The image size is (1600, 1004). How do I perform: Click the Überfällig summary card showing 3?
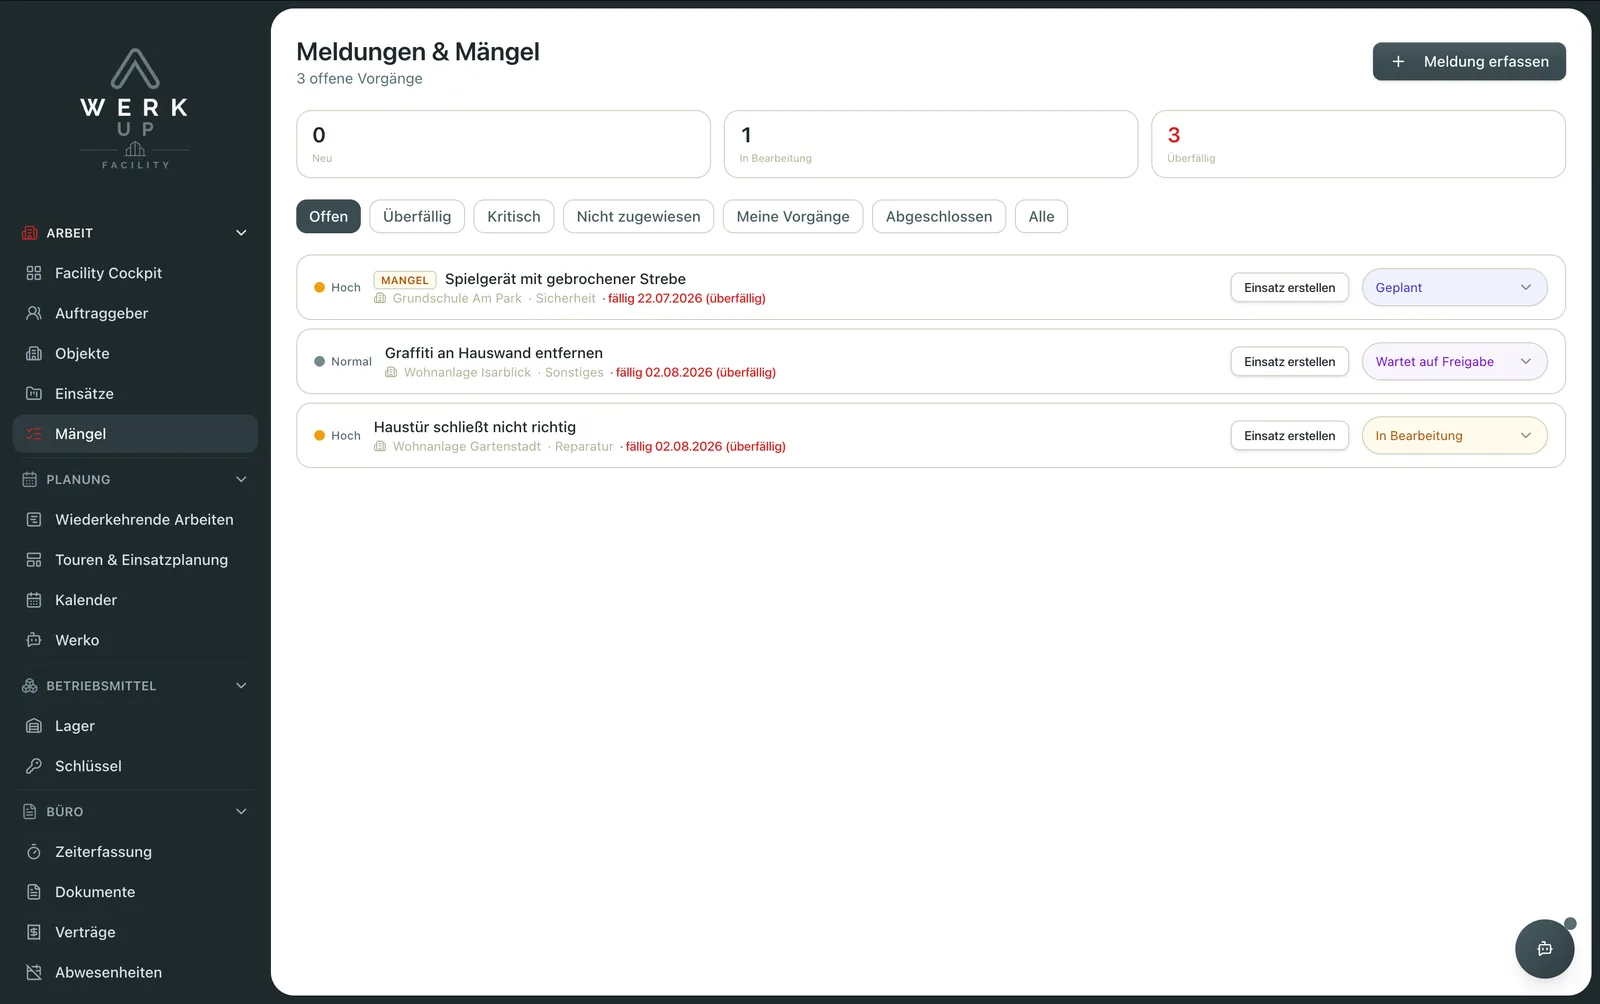click(1358, 144)
